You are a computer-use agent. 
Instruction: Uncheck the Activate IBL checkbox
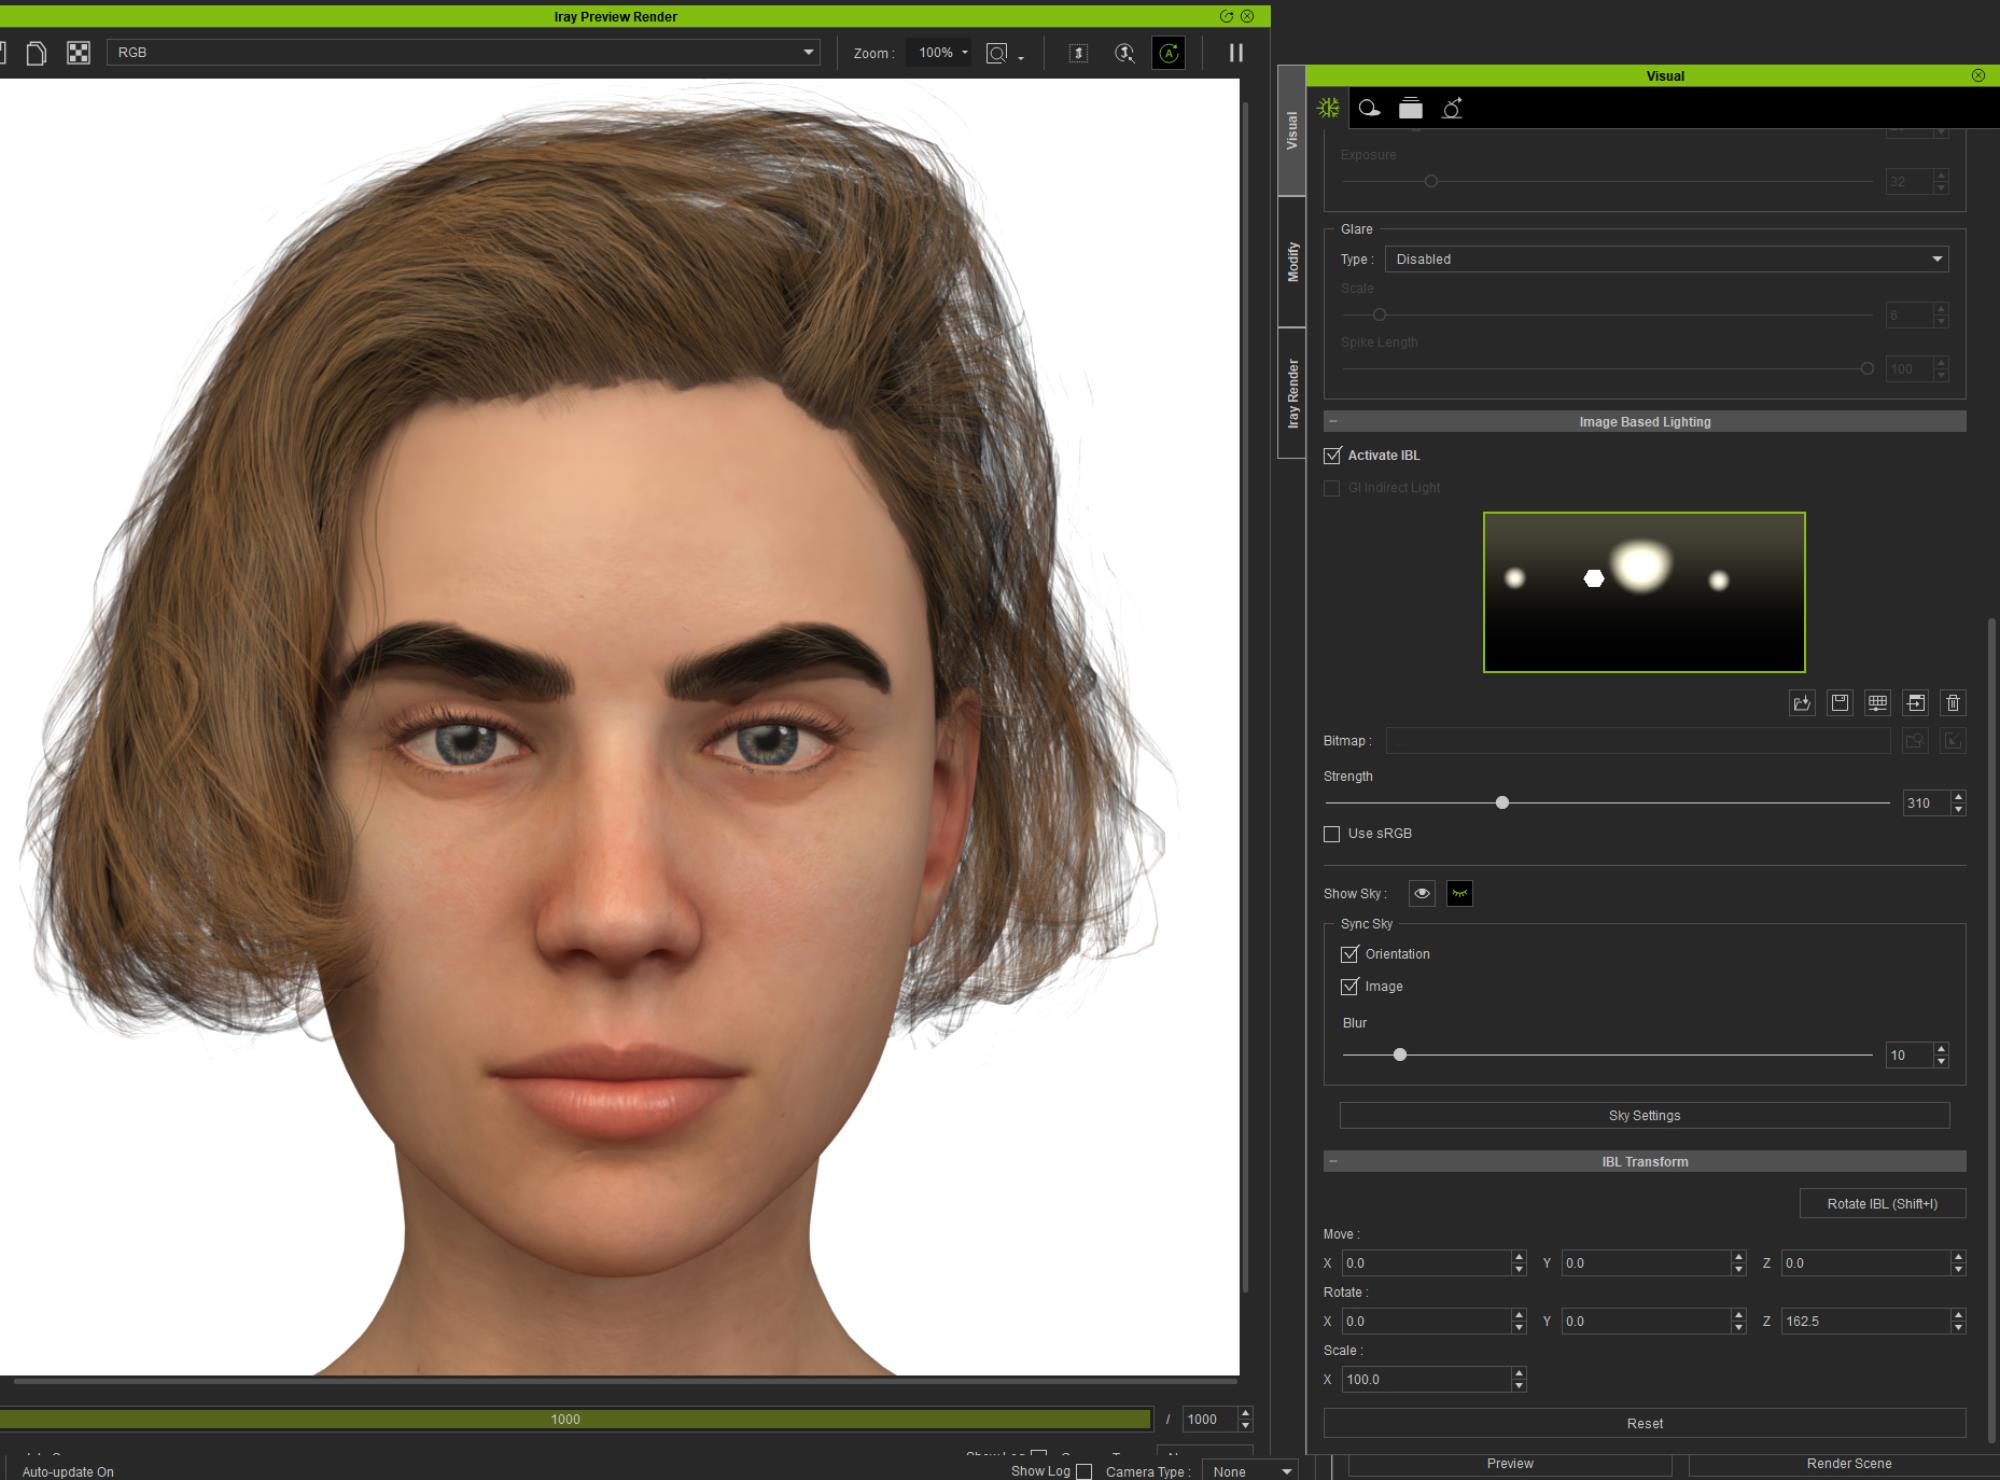(x=1332, y=456)
